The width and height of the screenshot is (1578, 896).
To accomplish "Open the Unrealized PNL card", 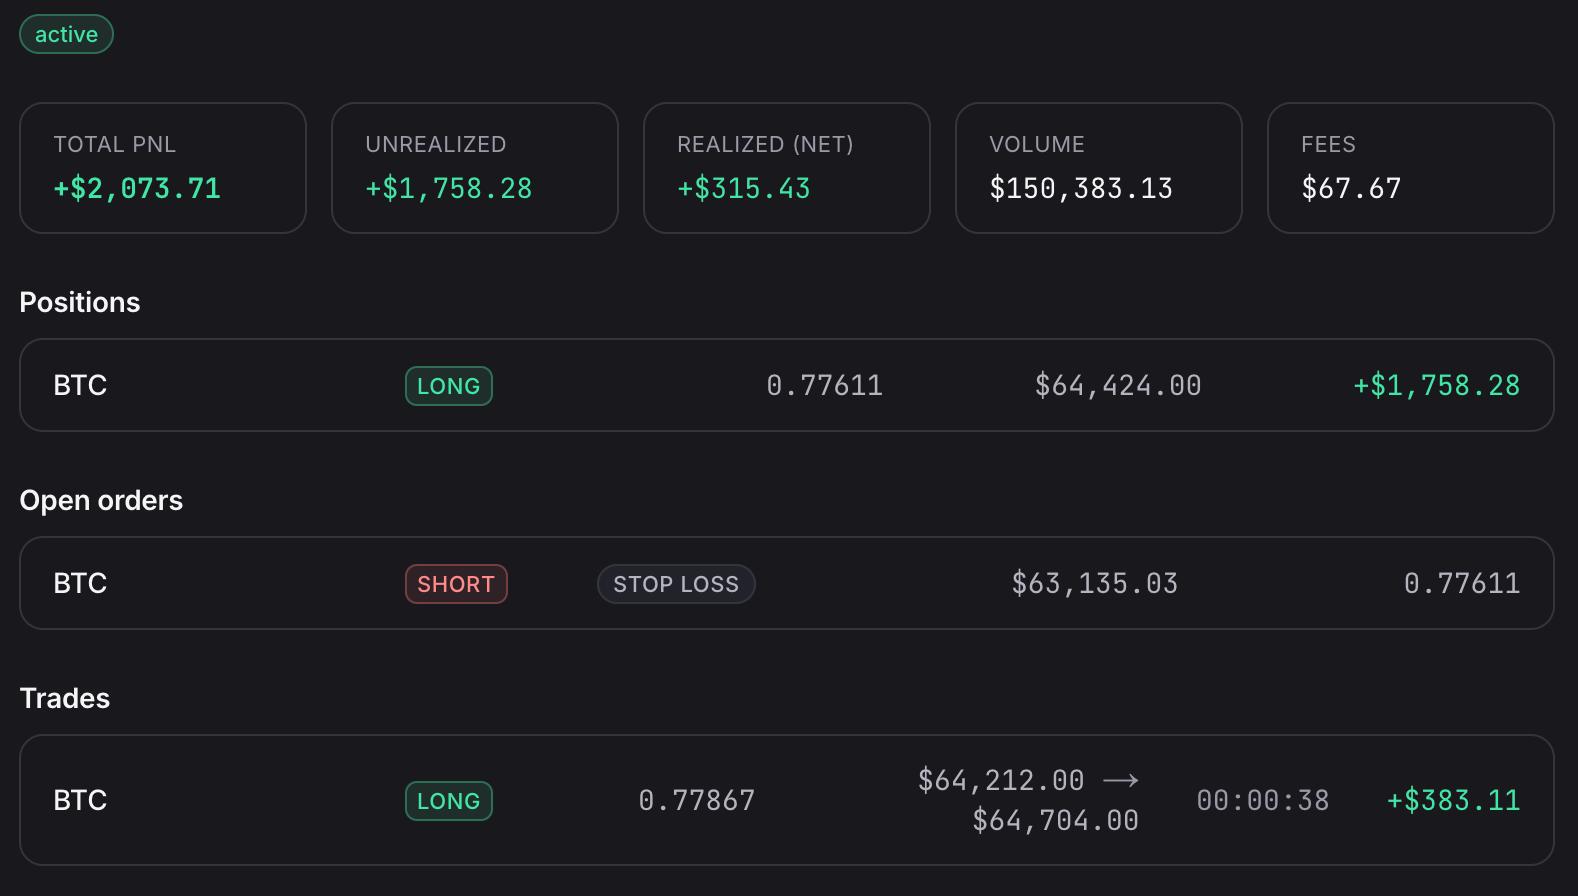I will point(475,168).
